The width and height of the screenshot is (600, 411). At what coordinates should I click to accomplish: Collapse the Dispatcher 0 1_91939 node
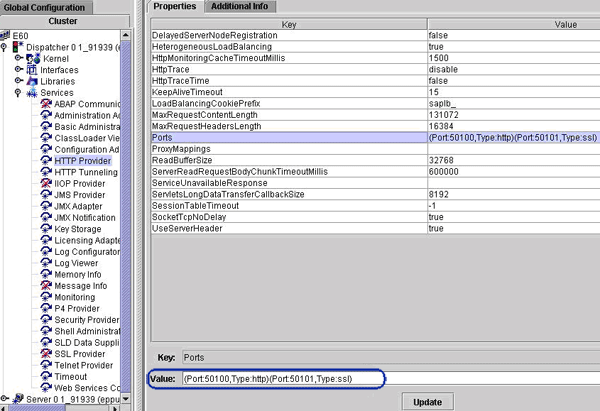pos(4,47)
